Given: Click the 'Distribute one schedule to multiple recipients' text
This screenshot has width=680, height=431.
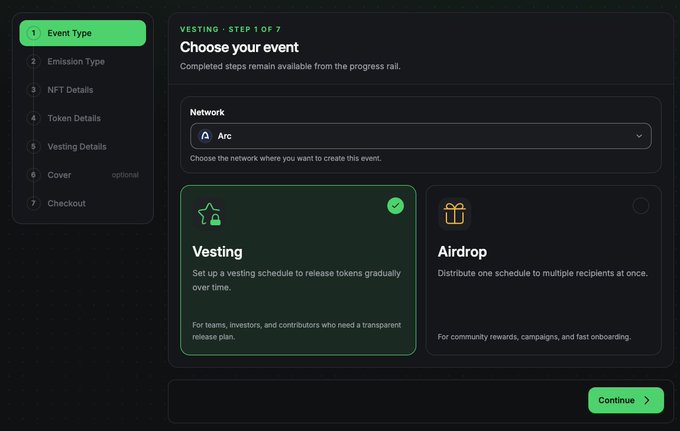Looking at the screenshot, I should [543, 273].
